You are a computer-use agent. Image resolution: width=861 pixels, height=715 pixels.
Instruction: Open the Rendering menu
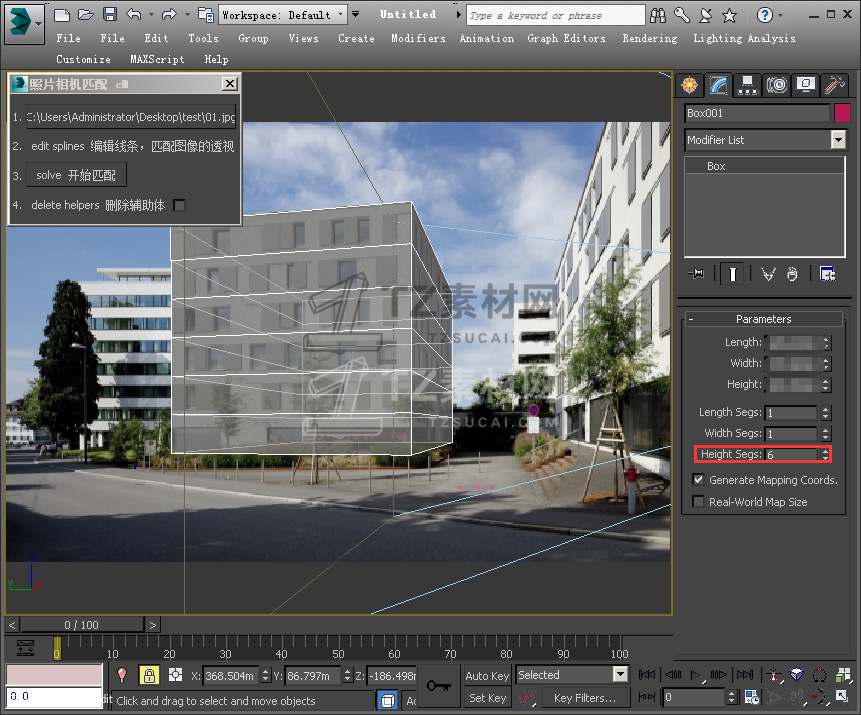[x=649, y=38]
